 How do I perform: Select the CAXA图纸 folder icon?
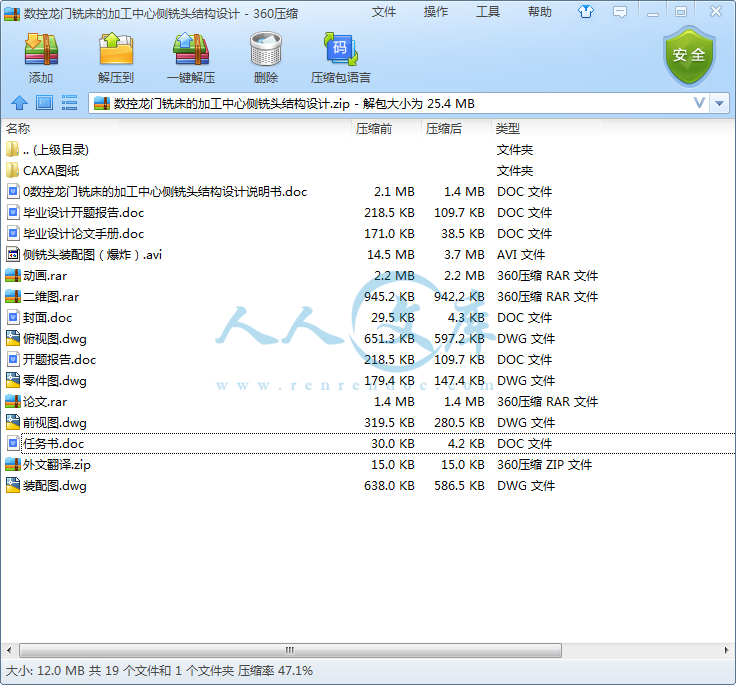click(12, 170)
